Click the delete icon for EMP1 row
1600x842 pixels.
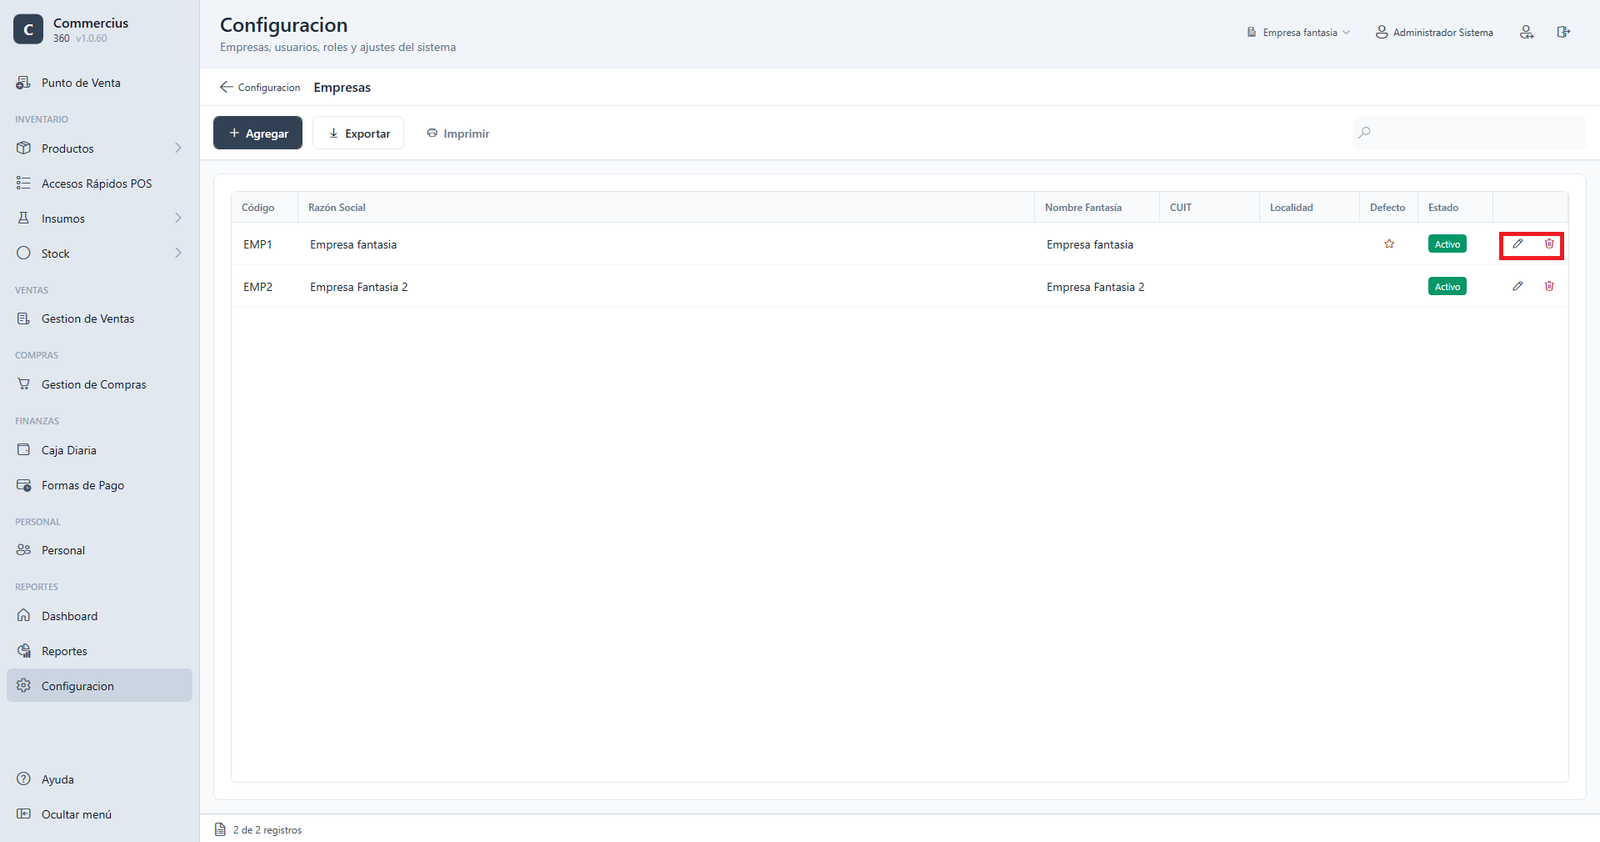pyautogui.click(x=1549, y=244)
